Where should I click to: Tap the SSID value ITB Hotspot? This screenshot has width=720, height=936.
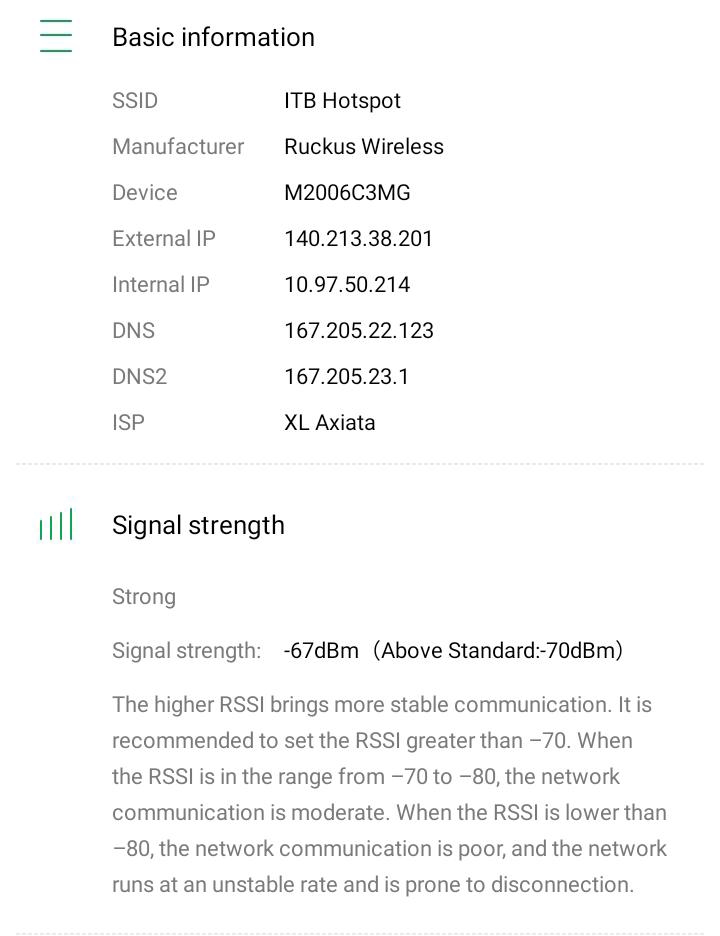tap(342, 100)
